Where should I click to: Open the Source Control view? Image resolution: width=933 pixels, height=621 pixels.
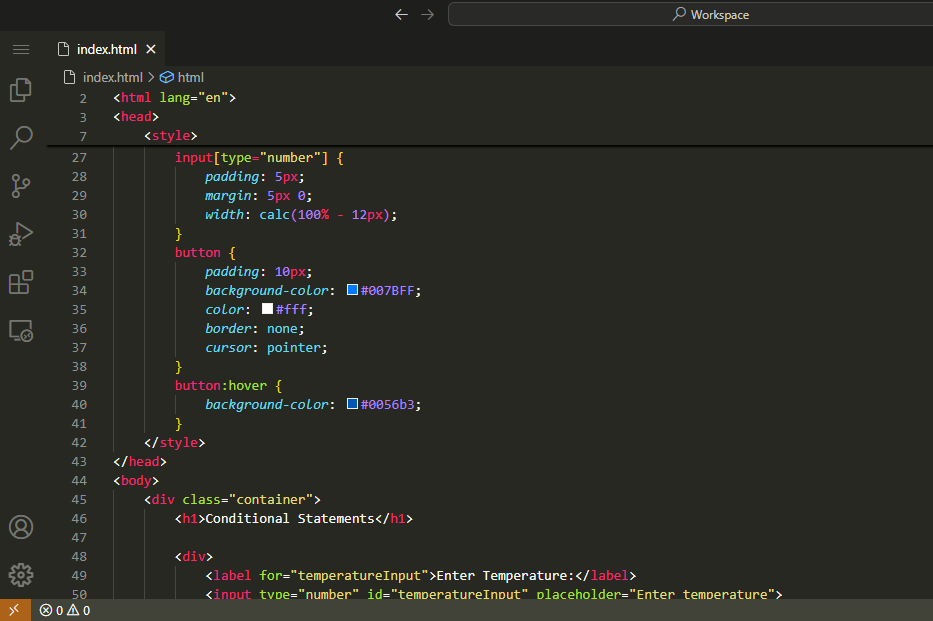[x=21, y=185]
